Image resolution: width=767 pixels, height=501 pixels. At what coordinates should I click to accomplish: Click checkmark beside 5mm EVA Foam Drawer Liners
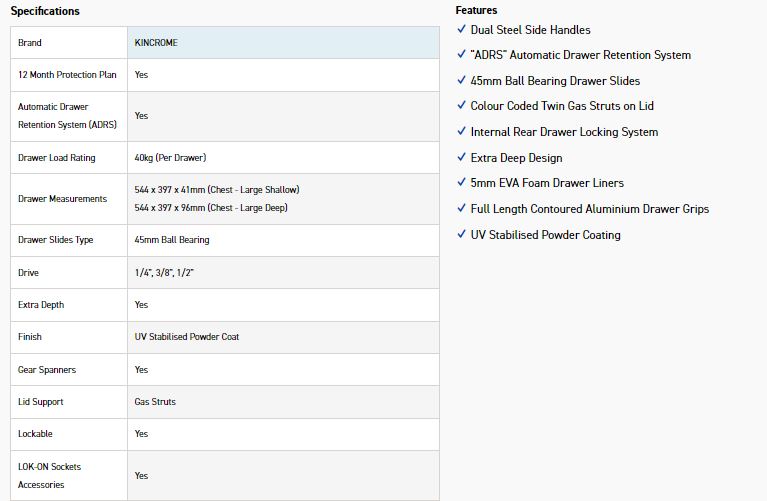click(461, 183)
